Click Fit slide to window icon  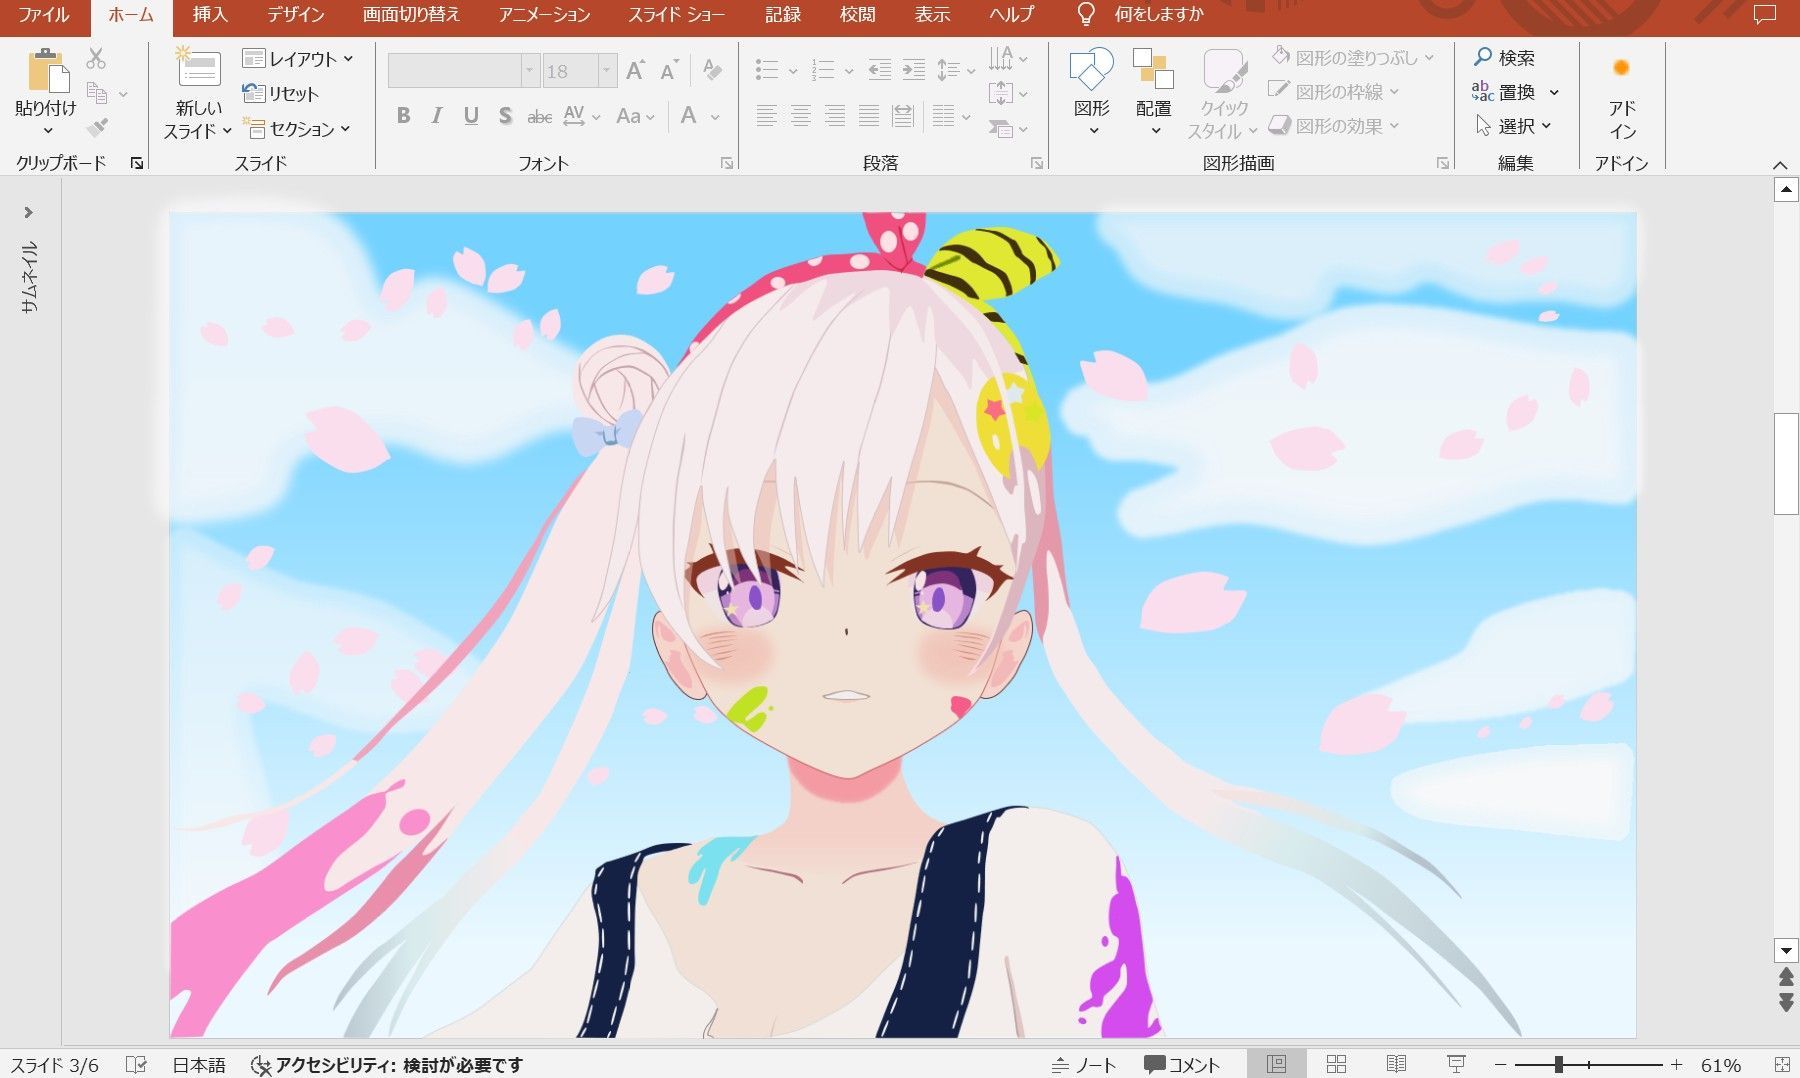pos(1782,1065)
